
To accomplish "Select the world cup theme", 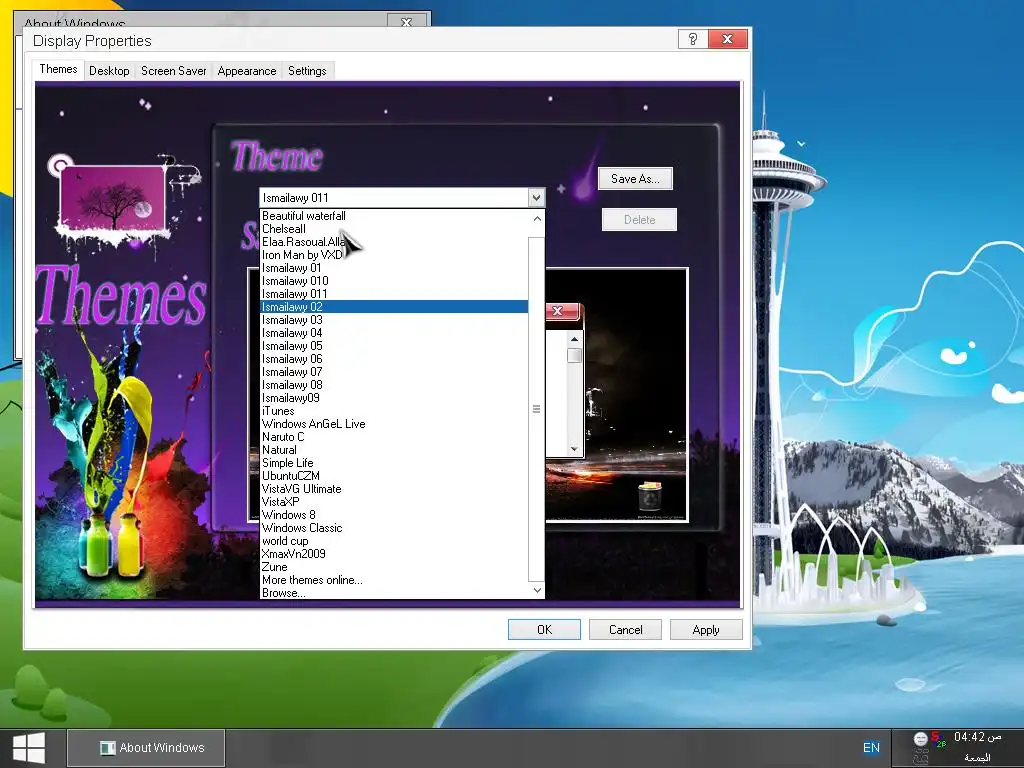I will 394,541.
